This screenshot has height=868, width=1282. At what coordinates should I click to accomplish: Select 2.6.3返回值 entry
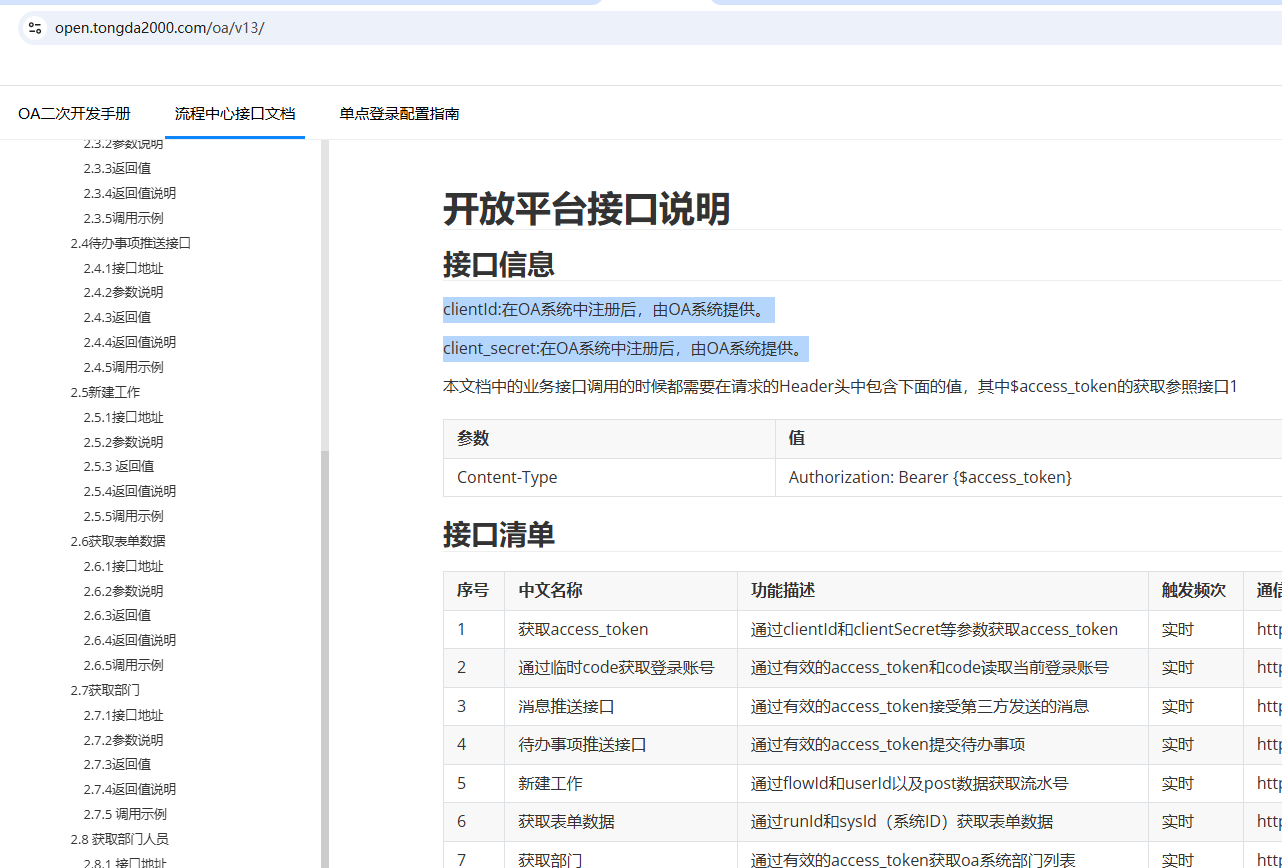[117, 615]
